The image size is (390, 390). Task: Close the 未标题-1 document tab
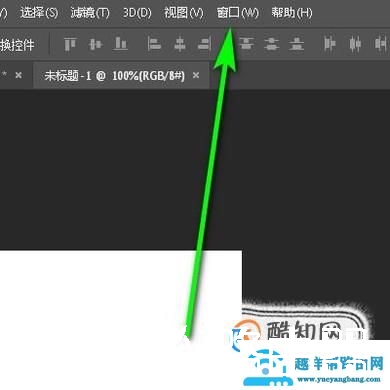click(x=196, y=76)
